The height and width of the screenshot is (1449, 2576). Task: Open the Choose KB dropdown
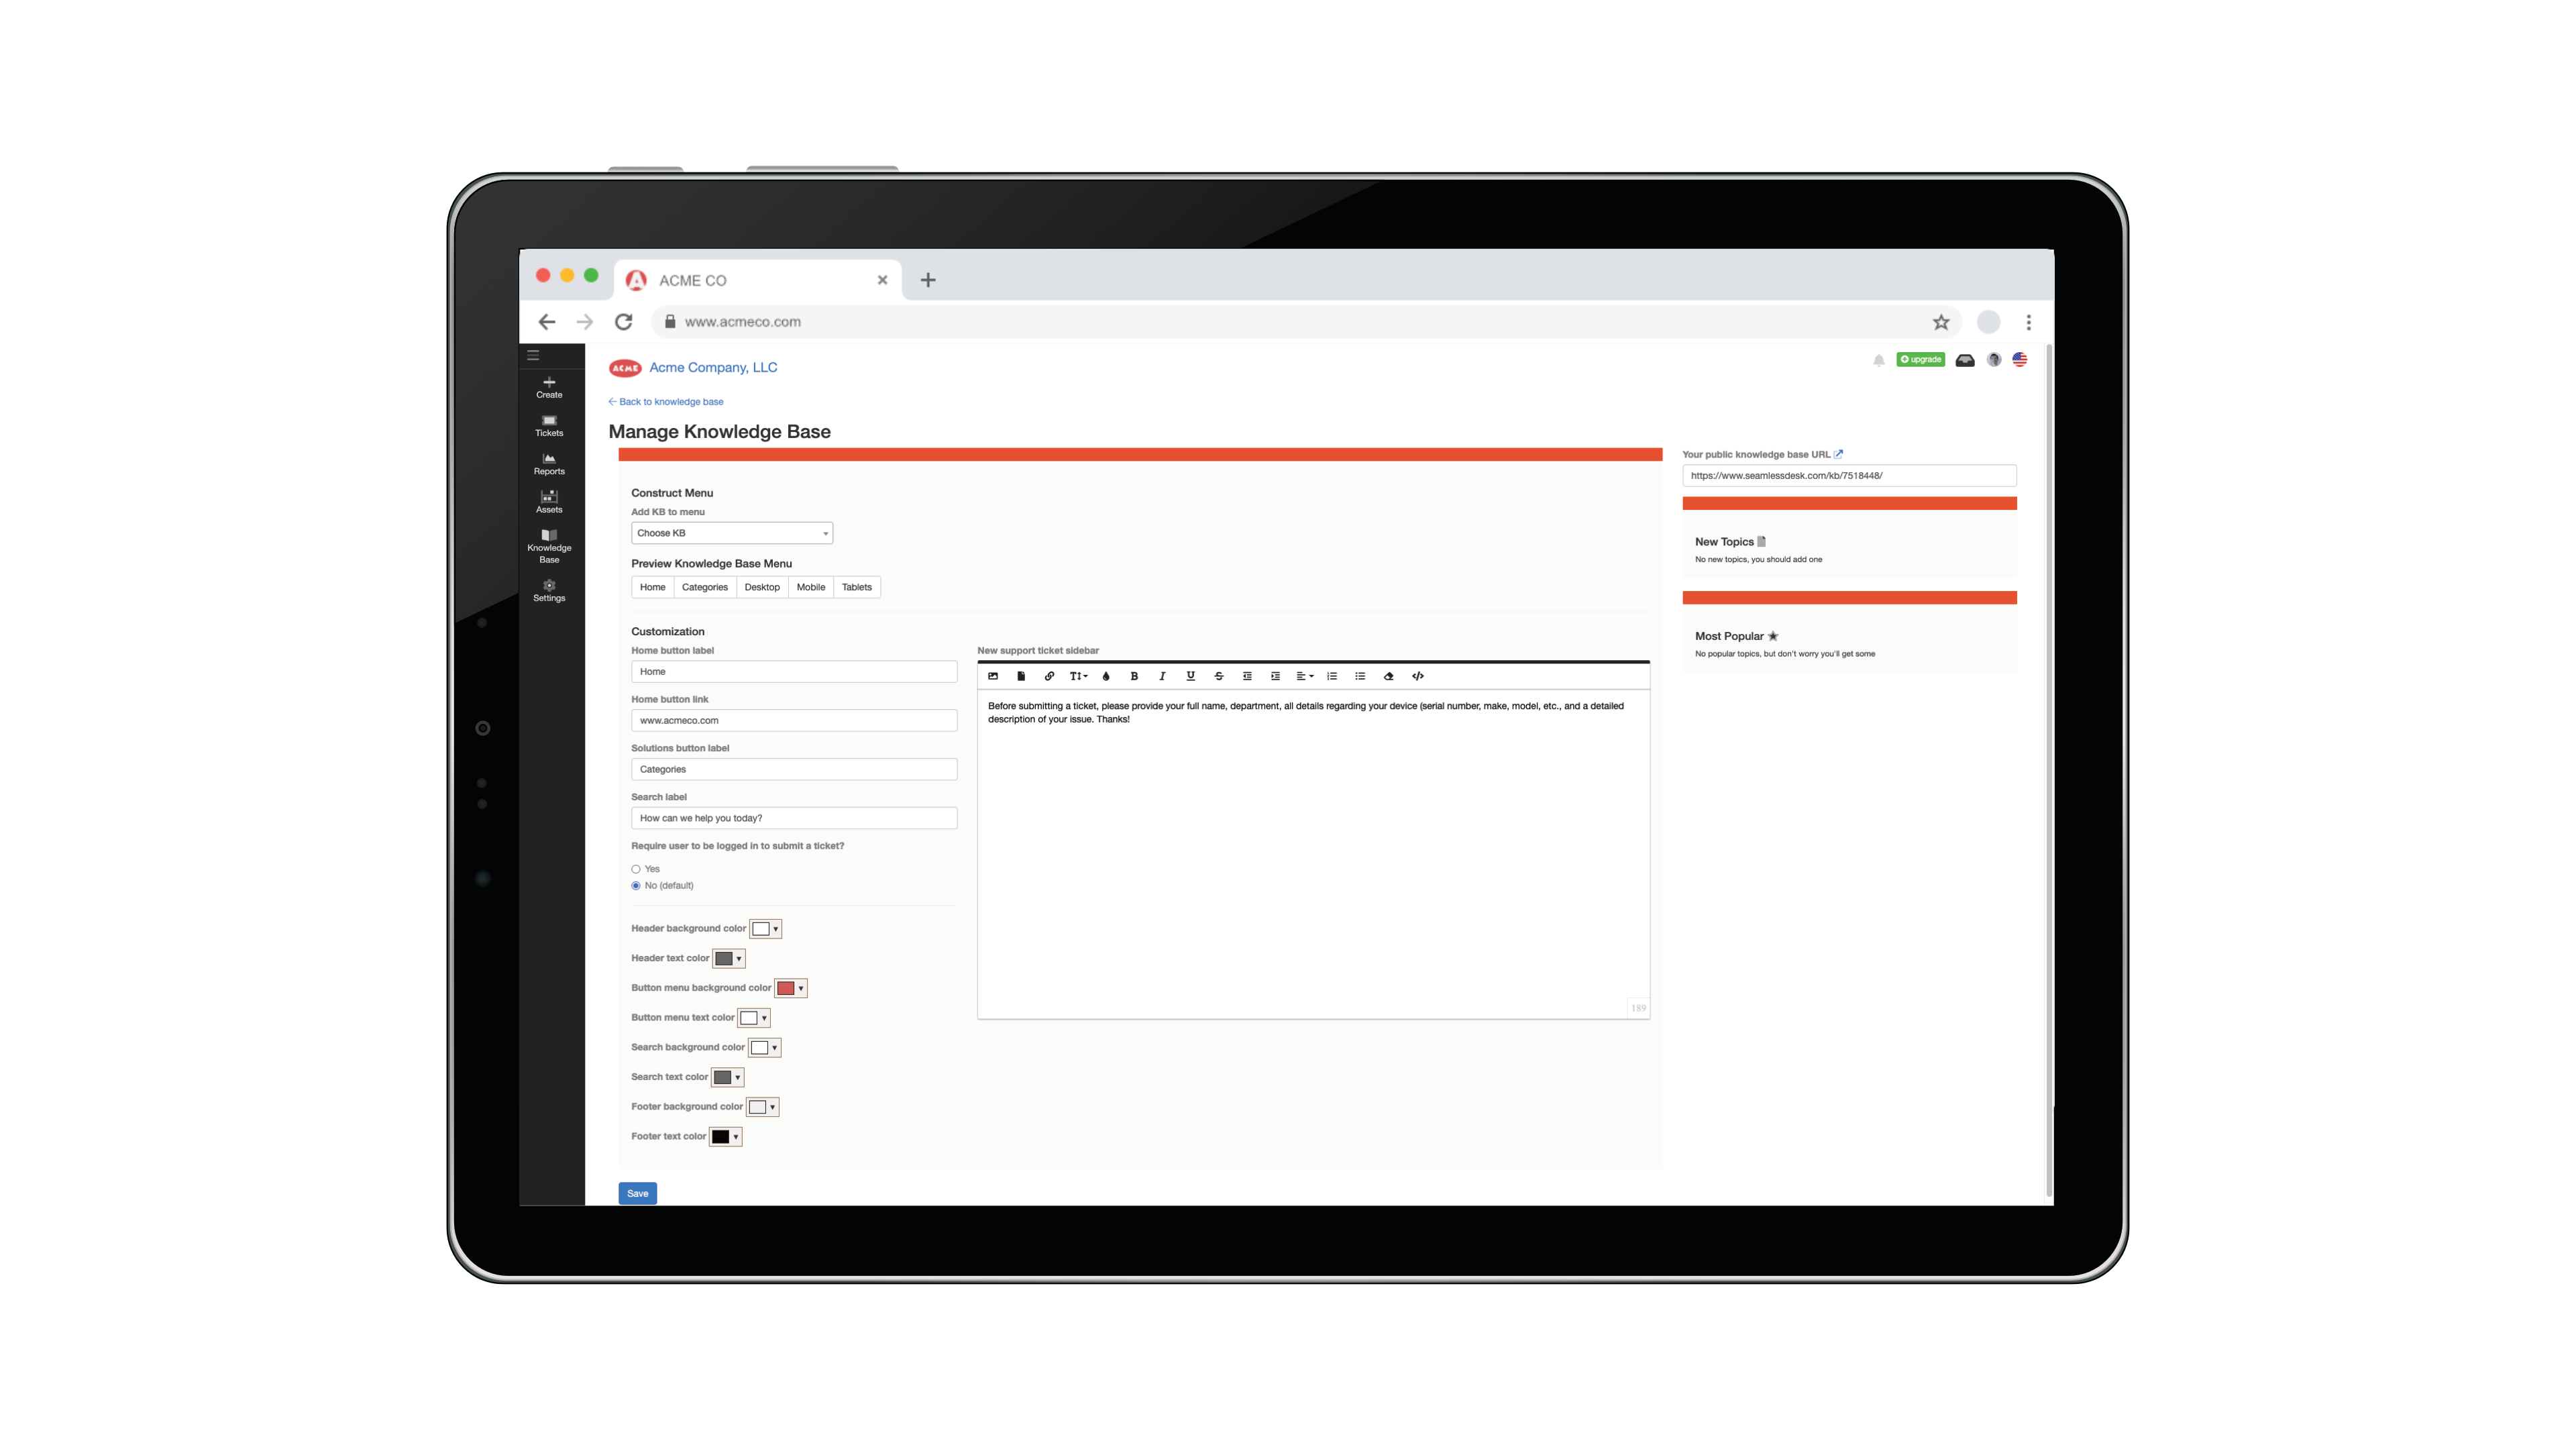731,533
